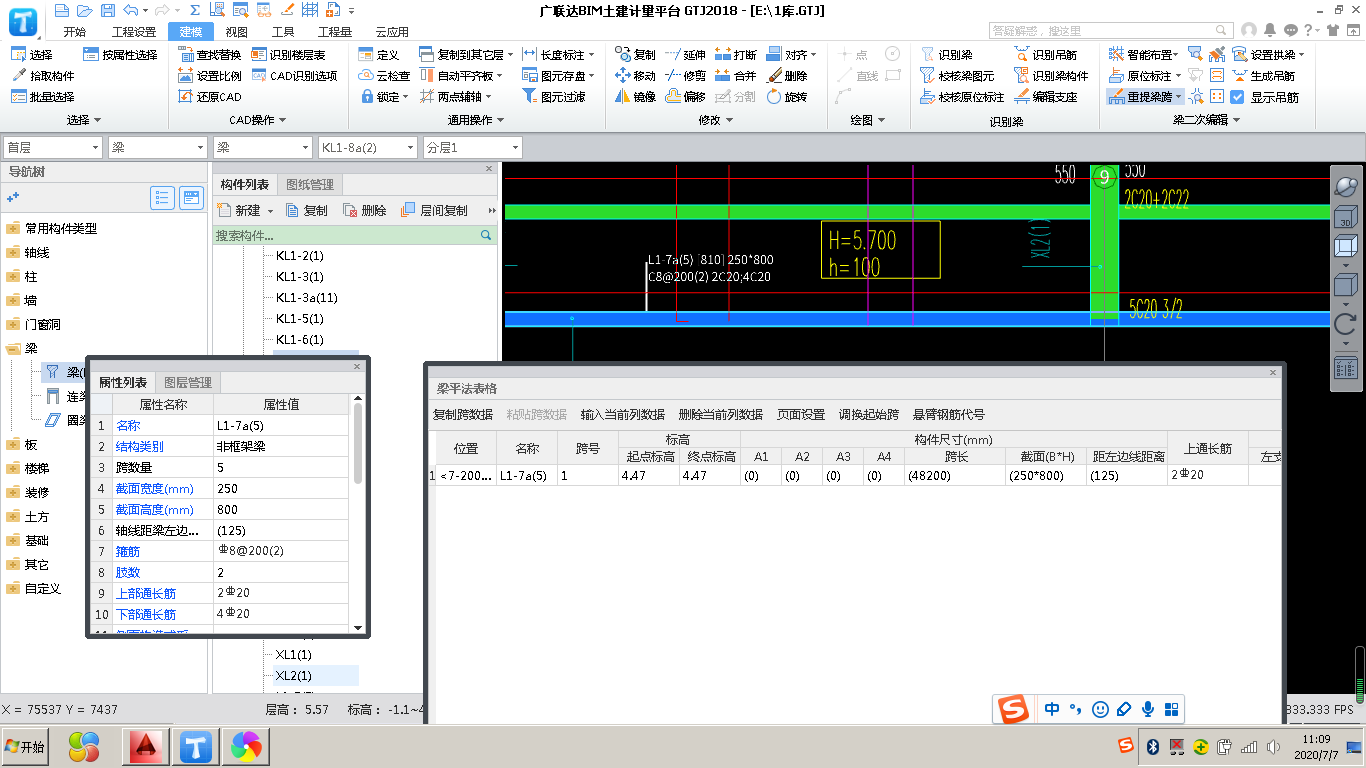Screen dimensions: 1366x768
Task: Click 删除当前列数据 button
Action: pyautogui.click(x=720, y=415)
